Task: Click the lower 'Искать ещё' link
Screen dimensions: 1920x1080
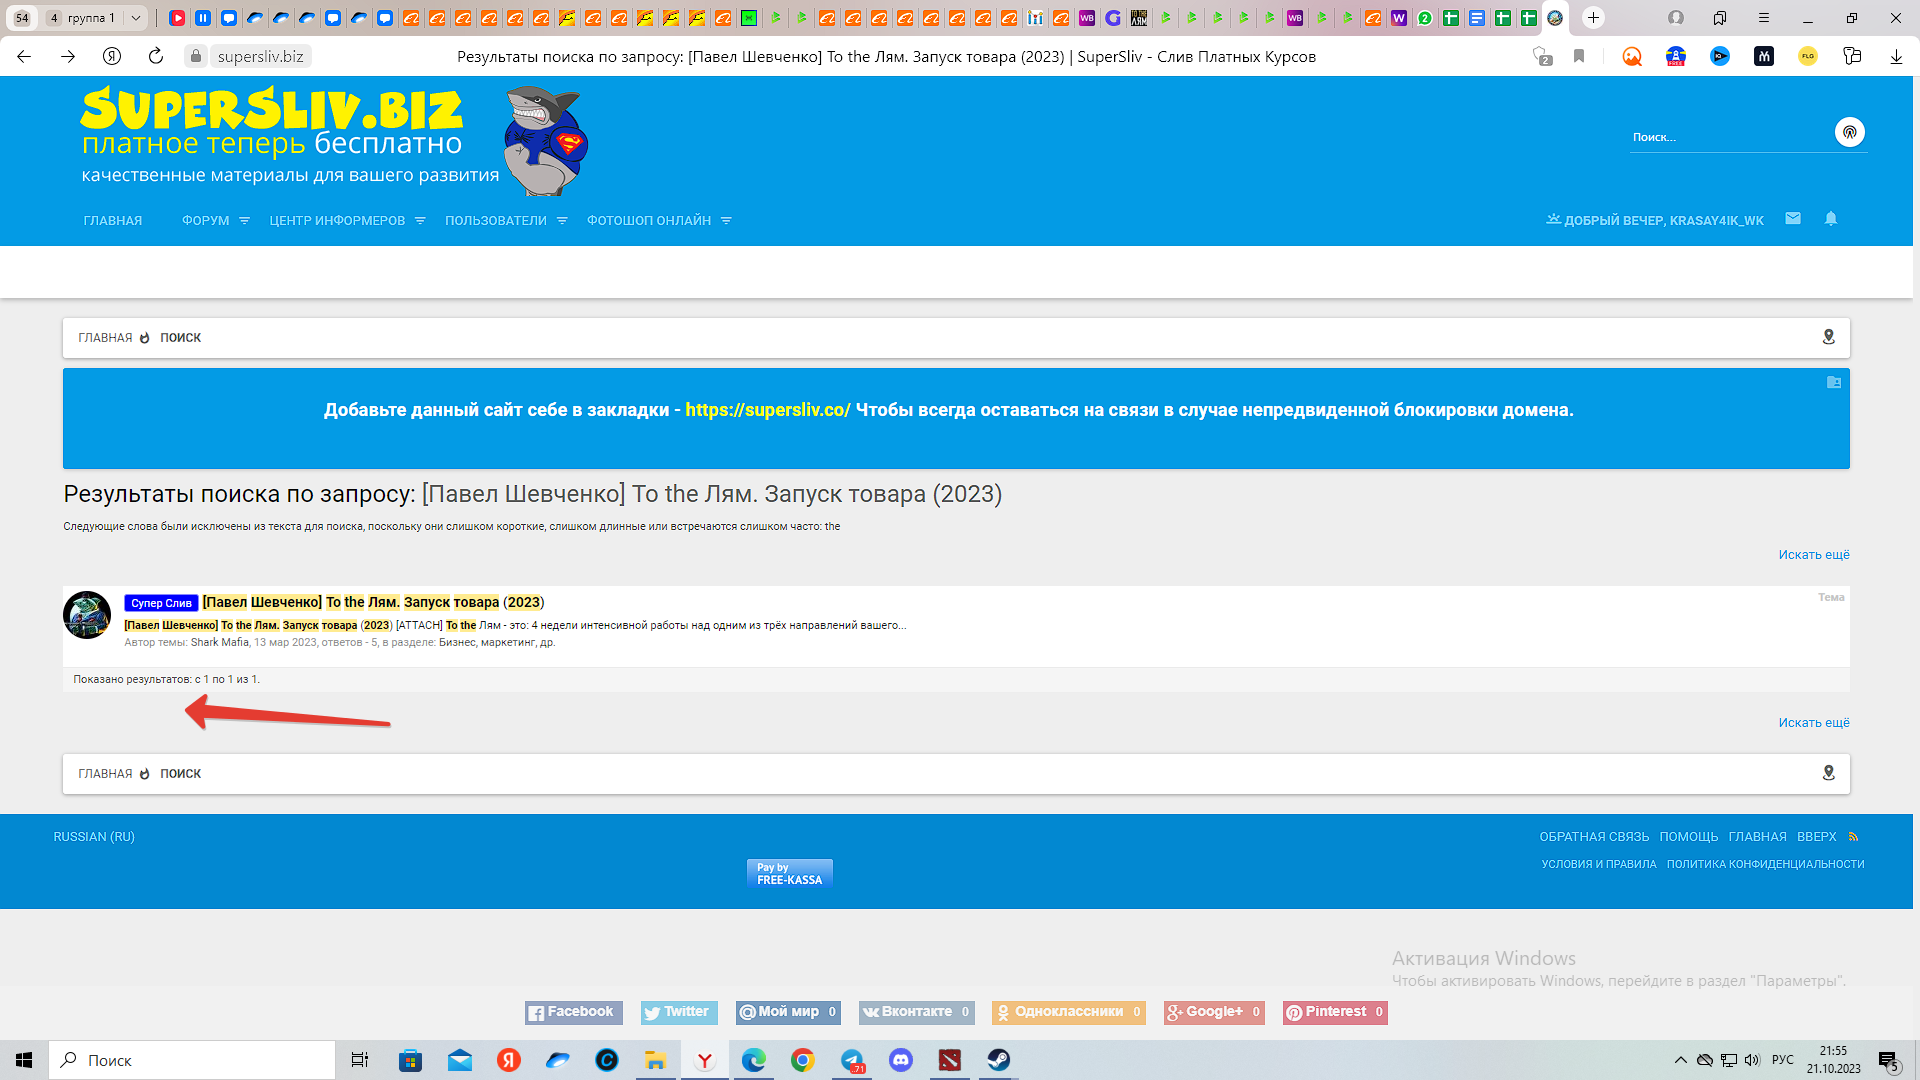Action: pyautogui.click(x=1814, y=723)
